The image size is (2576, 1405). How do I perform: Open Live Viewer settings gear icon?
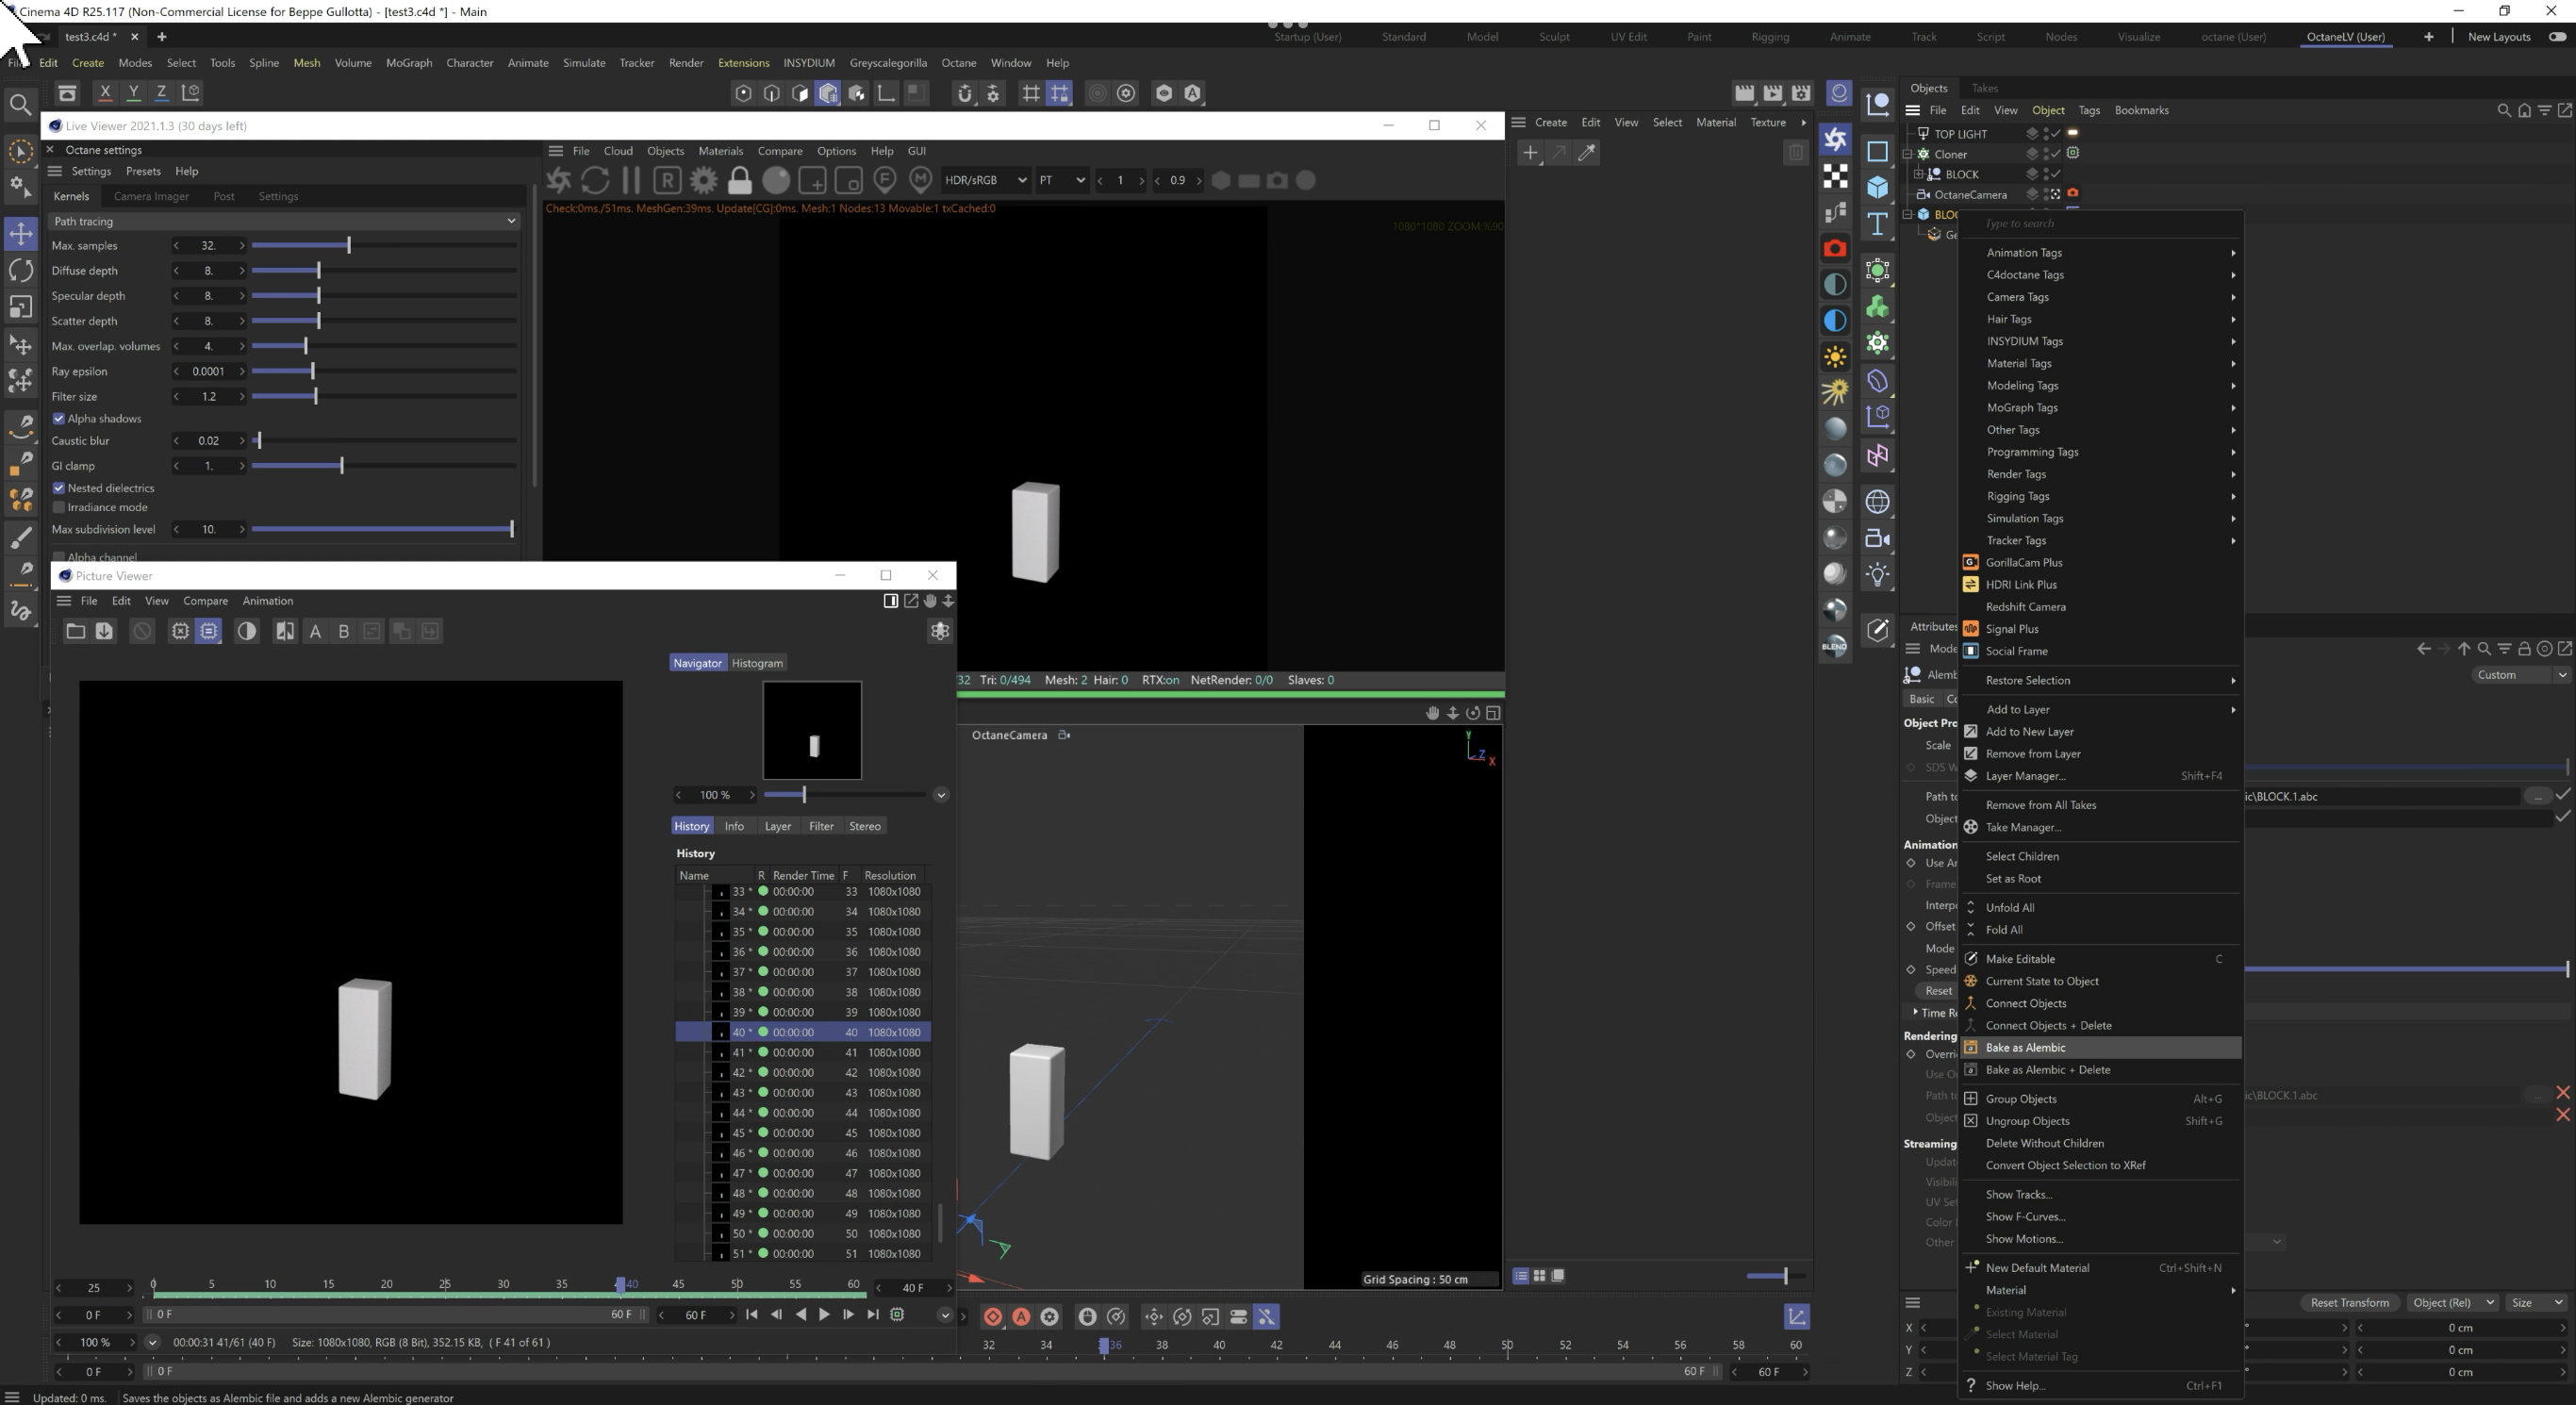[704, 181]
